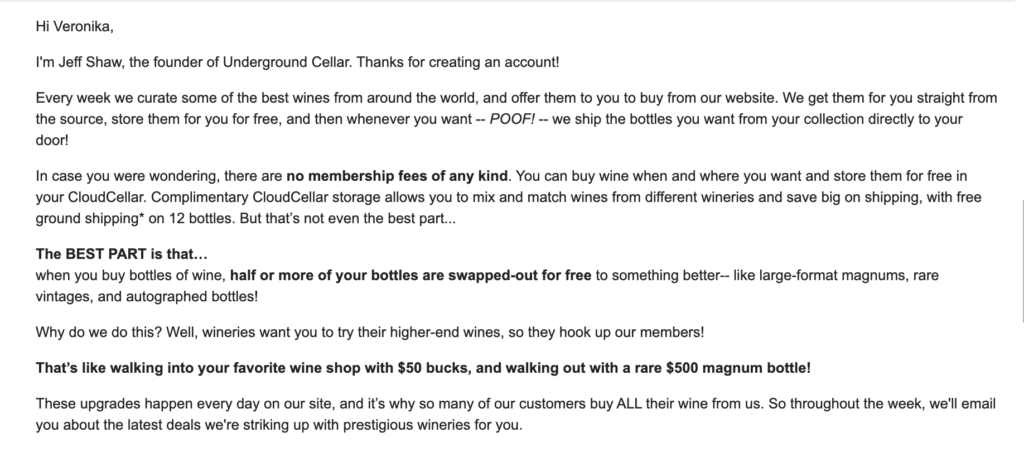Click the italic word 'POOF!'
The width and height of the screenshot is (1024, 452).
tap(513, 119)
